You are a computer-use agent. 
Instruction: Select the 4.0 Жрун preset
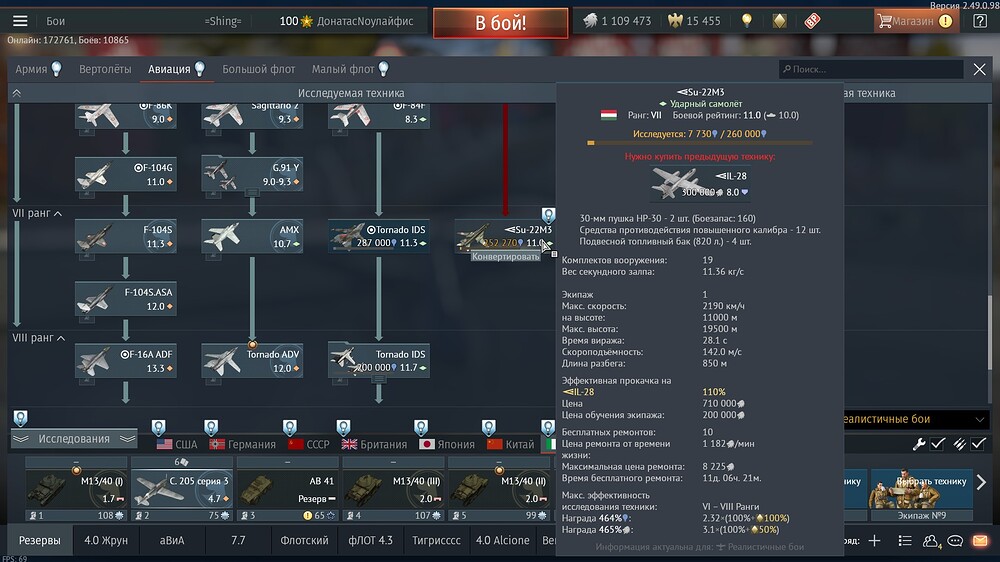point(106,540)
